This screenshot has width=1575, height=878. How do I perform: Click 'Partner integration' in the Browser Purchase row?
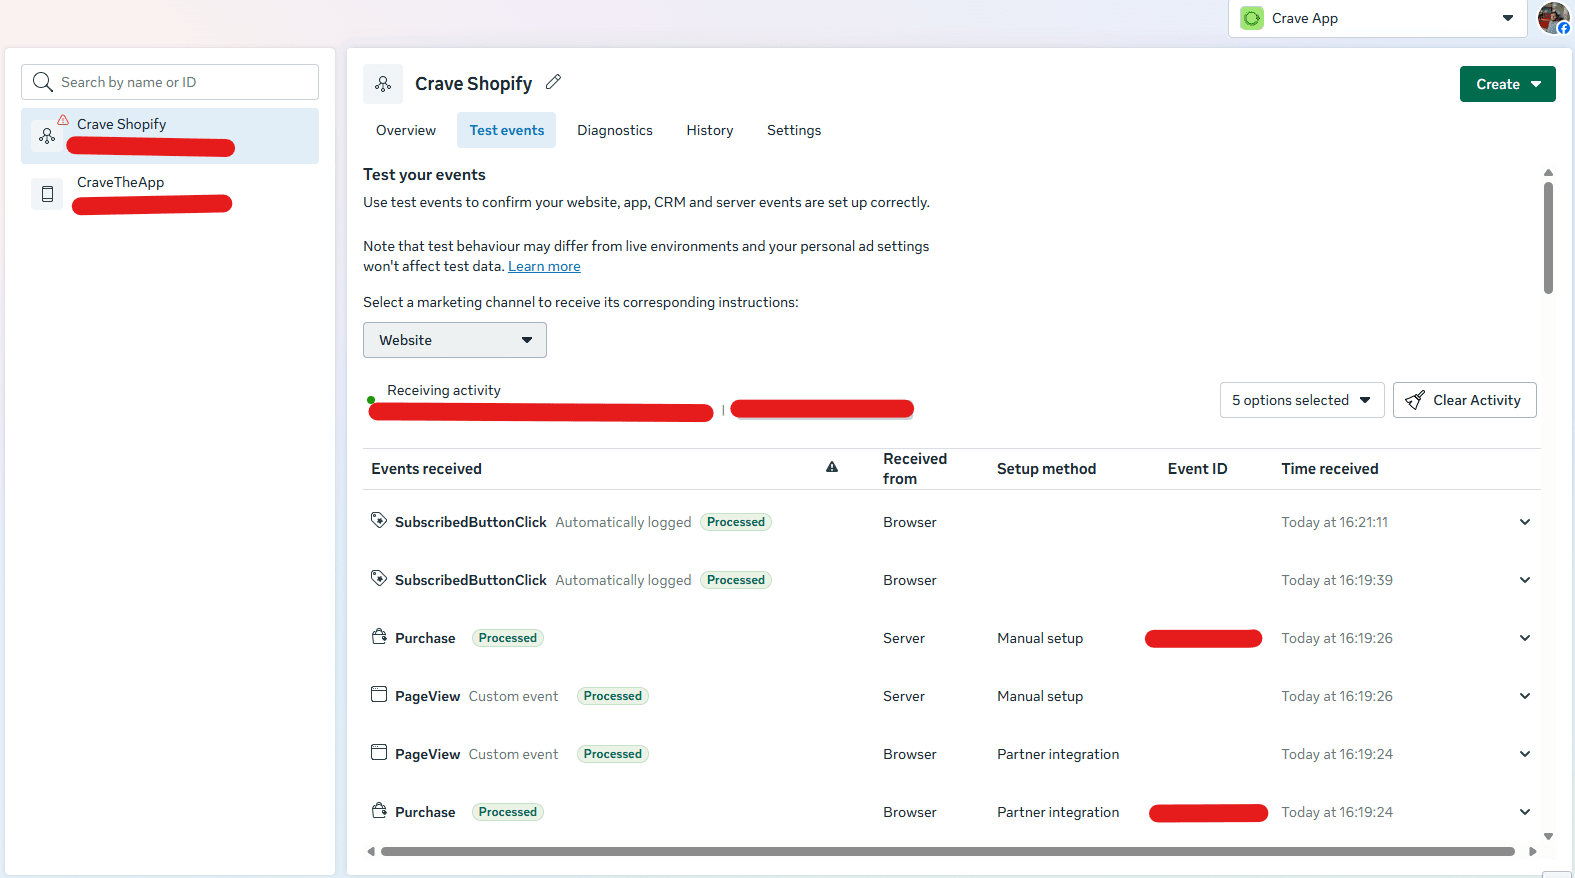tap(1058, 812)
